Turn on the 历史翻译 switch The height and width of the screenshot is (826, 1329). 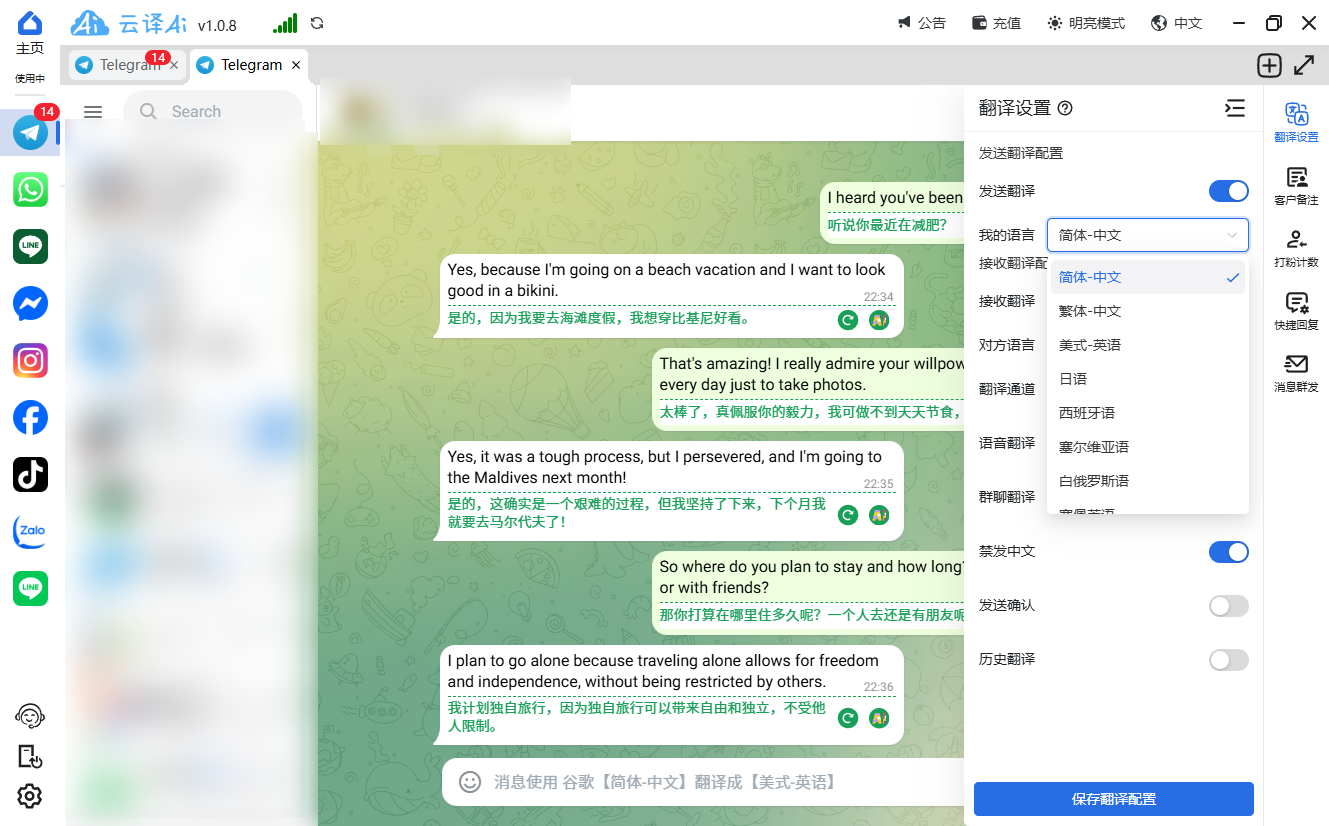pos(1228,660)
